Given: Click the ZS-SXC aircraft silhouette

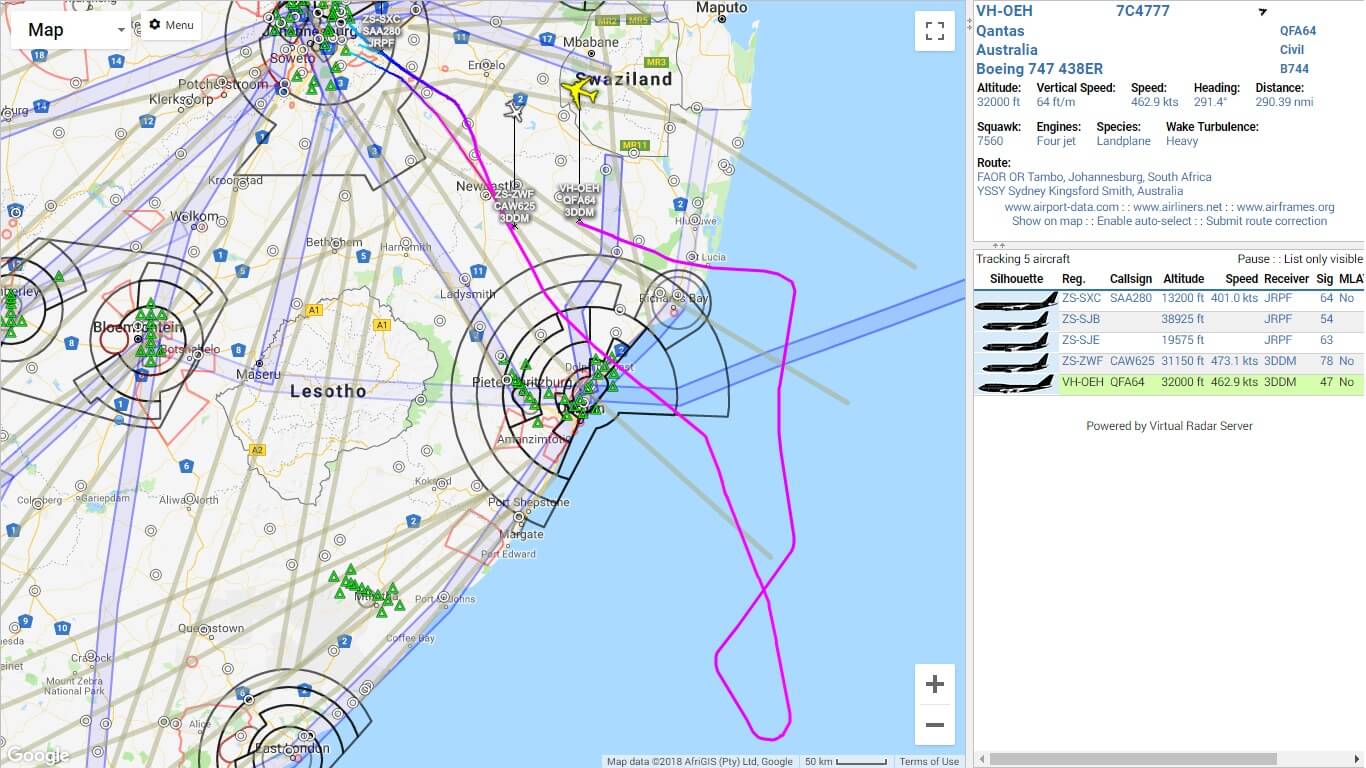Looking at the screenshot, I should pyautogui.click(x=1016, y=299).
